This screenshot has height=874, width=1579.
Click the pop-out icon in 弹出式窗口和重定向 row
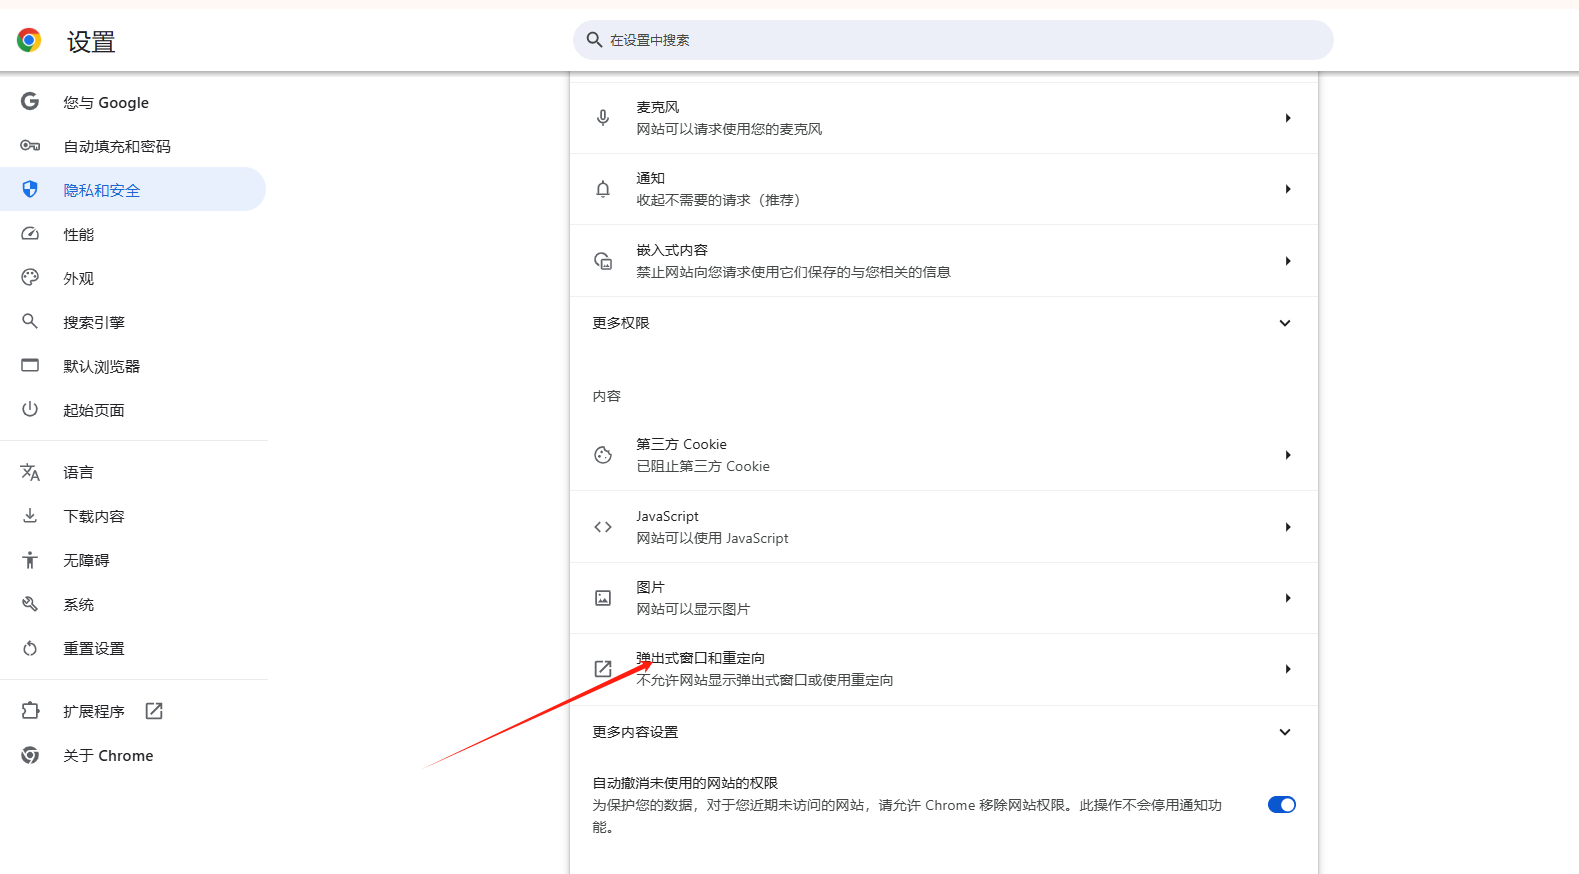pyautogui.click(x=603, y=669)
